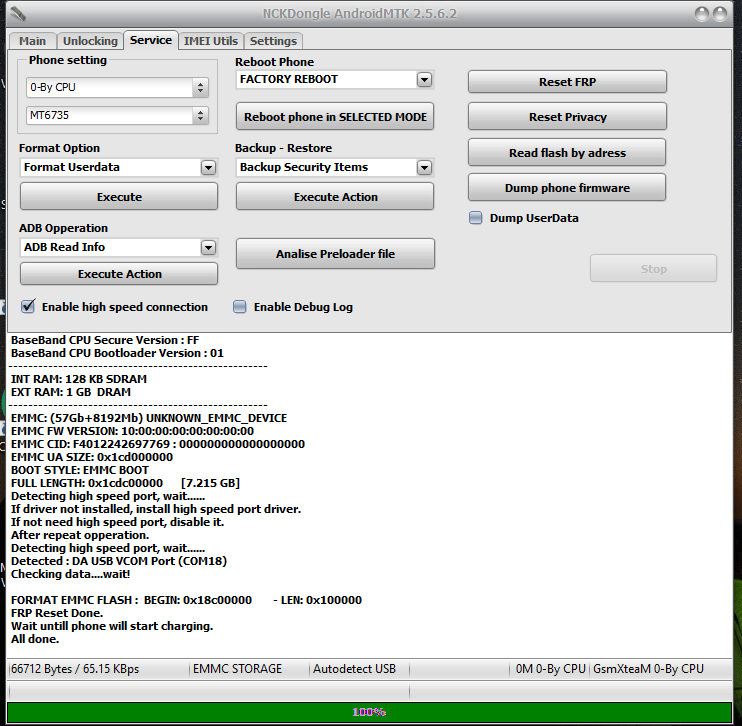Image resolution: width=742 pixels, height=726 pixels.
Task: Click '0M 0-By CPU' status entry
Action: pyautogui.click(x=551, y=669)
